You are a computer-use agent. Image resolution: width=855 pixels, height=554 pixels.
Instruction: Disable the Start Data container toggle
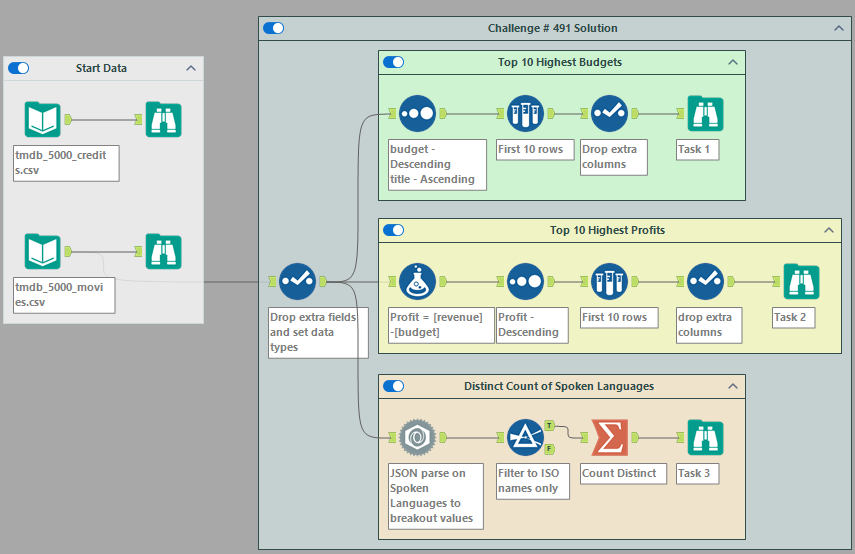point(19,68)
